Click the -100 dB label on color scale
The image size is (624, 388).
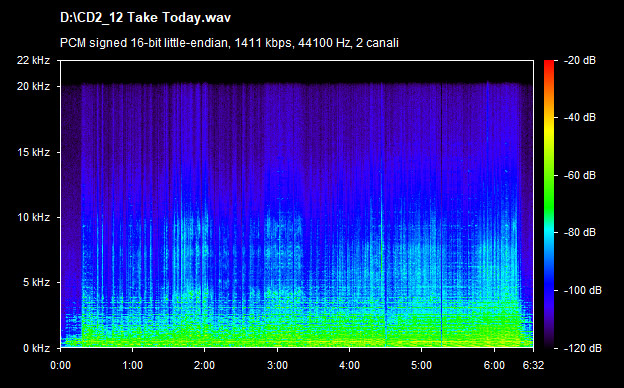tap(583, 290)
